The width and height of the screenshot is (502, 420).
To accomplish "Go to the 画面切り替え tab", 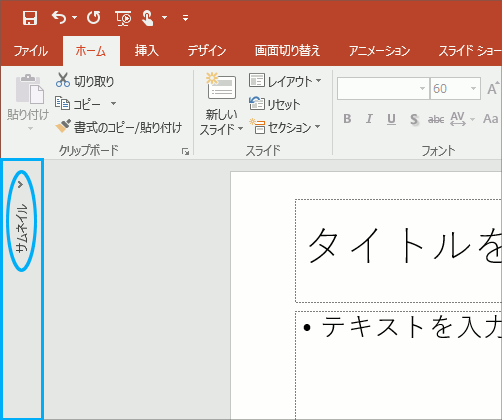I will [287, 51].
